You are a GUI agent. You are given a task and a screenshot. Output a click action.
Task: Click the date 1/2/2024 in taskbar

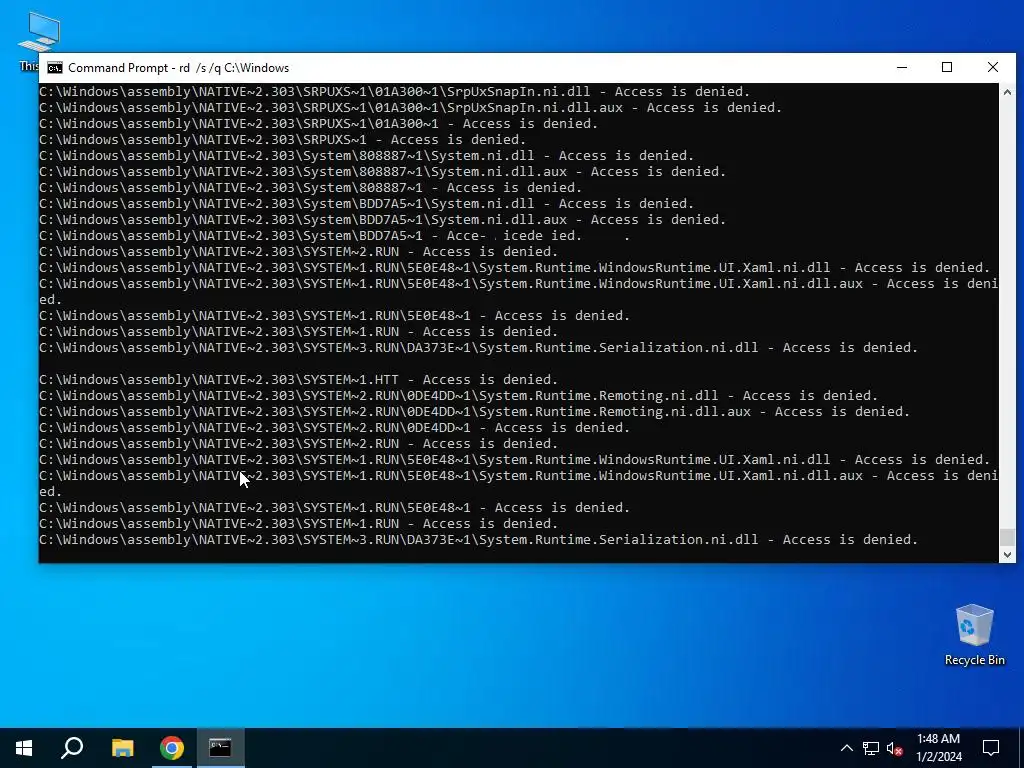(x=938, y=757)
